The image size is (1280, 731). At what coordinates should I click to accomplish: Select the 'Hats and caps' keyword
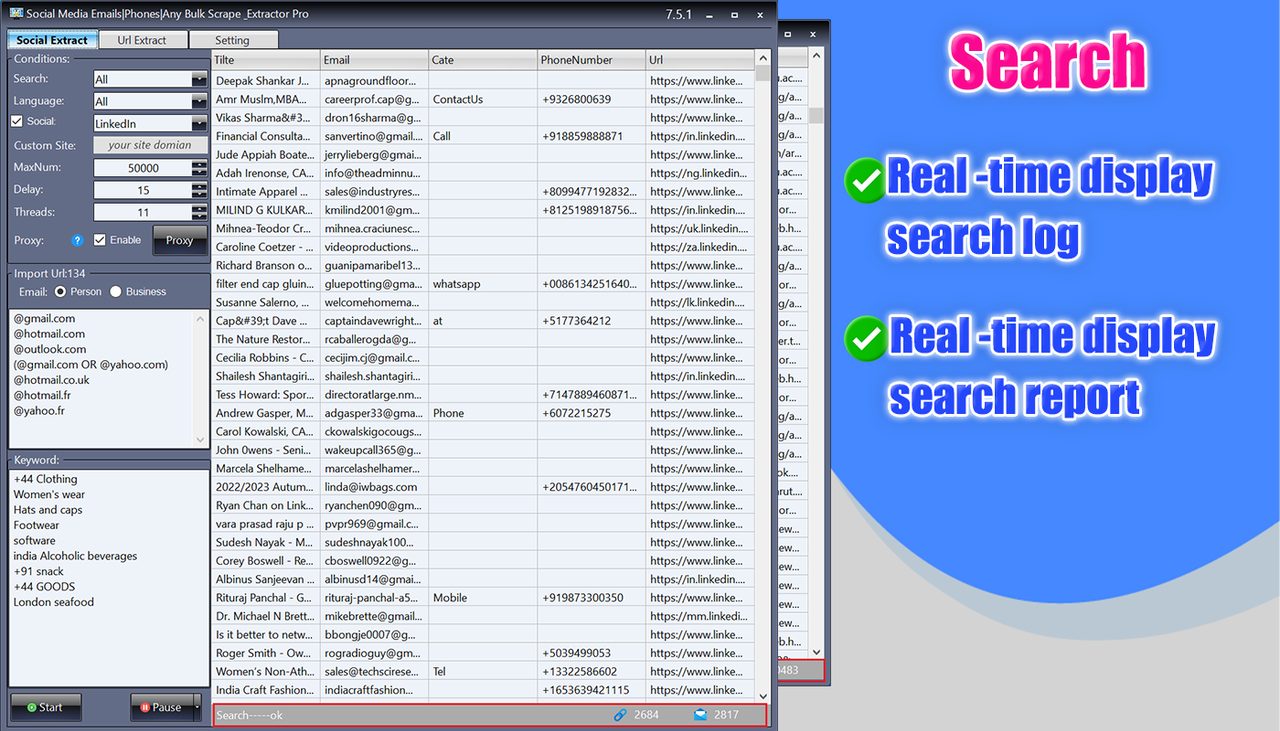pyautogui.click(x=48, y=510)
